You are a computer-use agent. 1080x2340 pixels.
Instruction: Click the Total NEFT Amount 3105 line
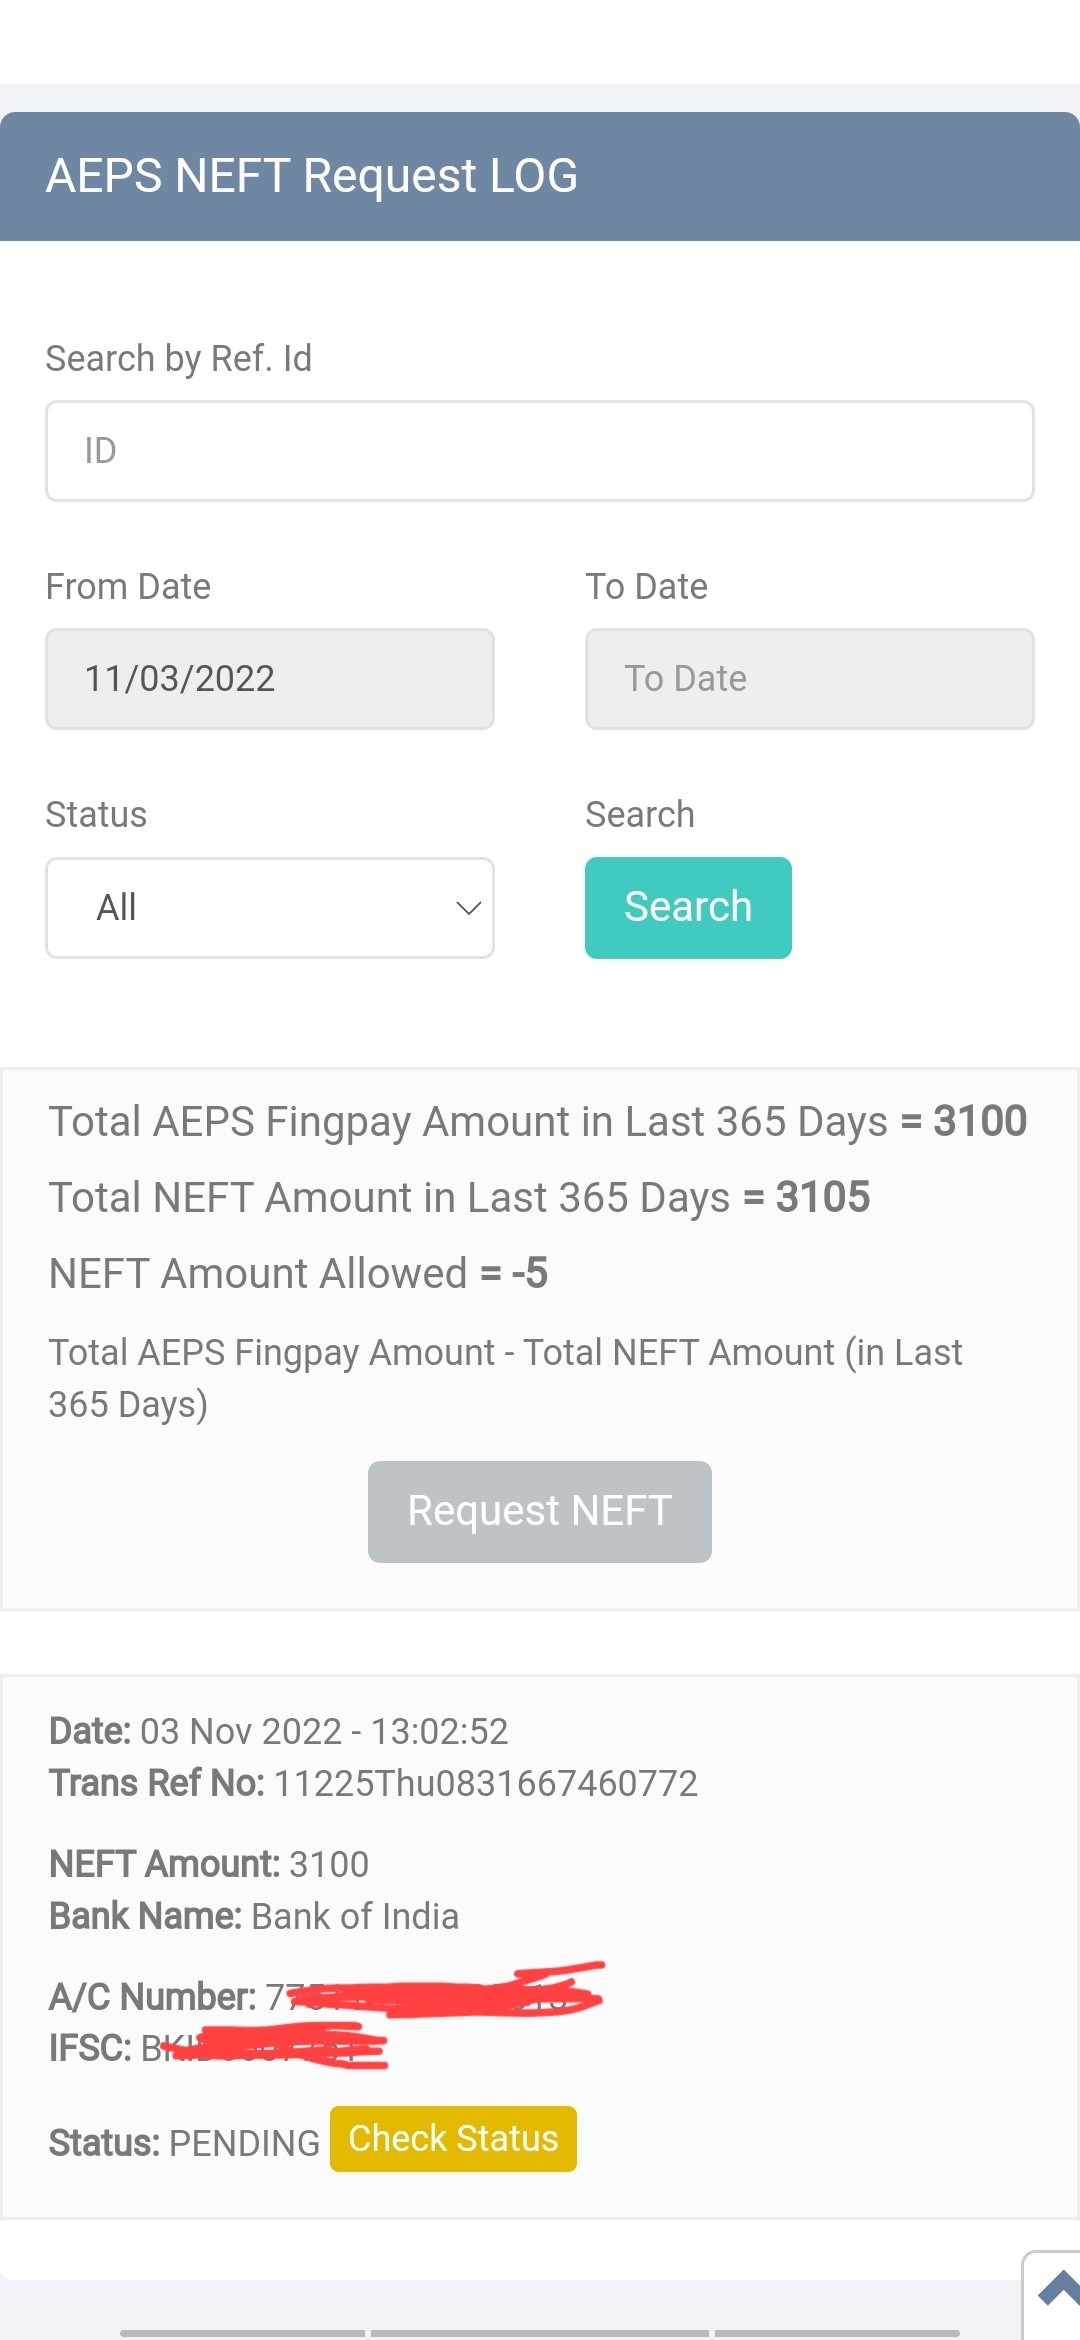coord(459,1197)
